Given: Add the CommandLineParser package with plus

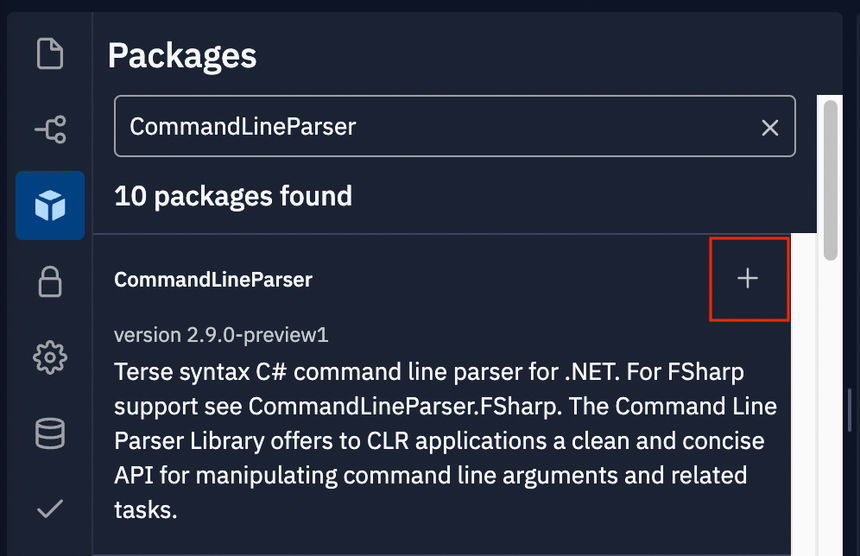Looking at the screenshot, I should (748, 279).
